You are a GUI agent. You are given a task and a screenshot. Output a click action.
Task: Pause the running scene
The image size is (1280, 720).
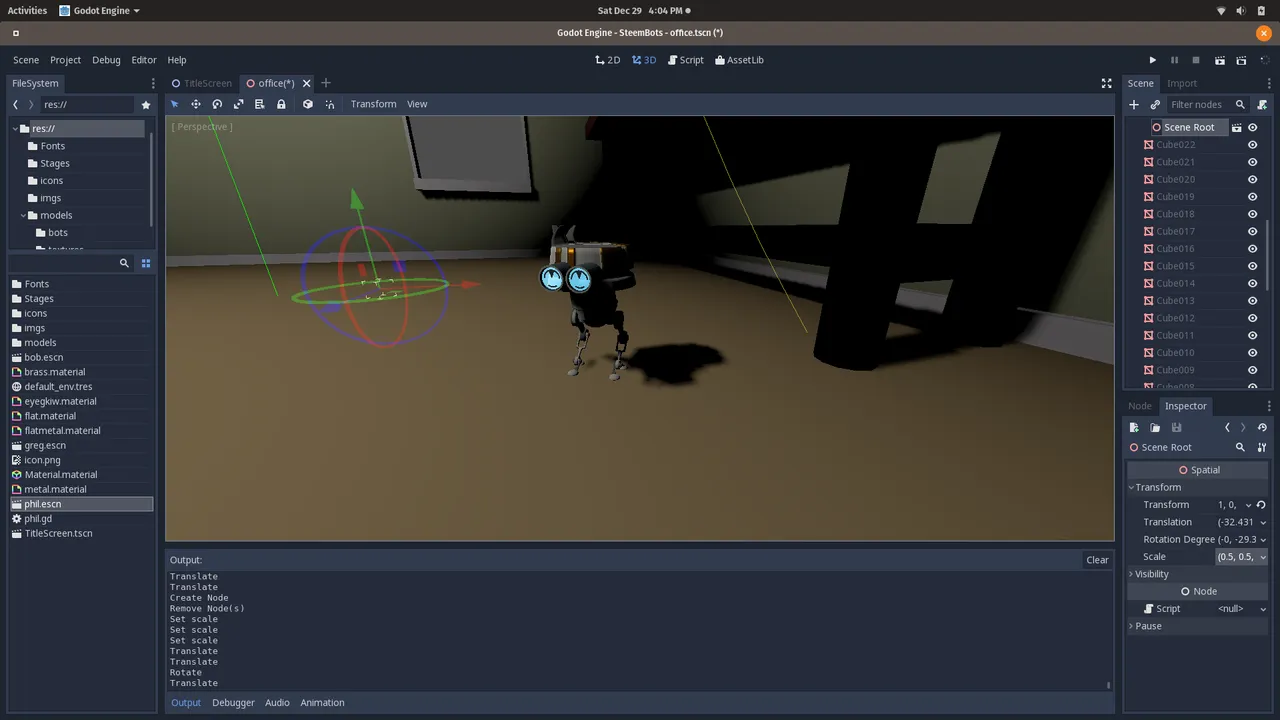tap(1174, 60)
